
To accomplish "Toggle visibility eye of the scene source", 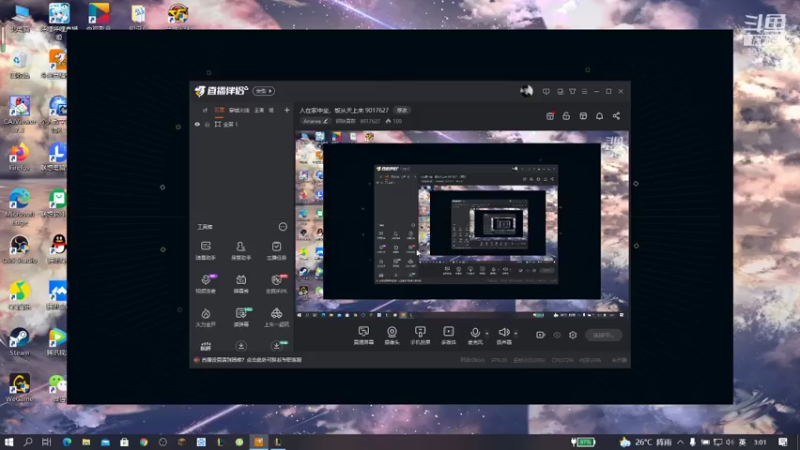I will (197, 125).
